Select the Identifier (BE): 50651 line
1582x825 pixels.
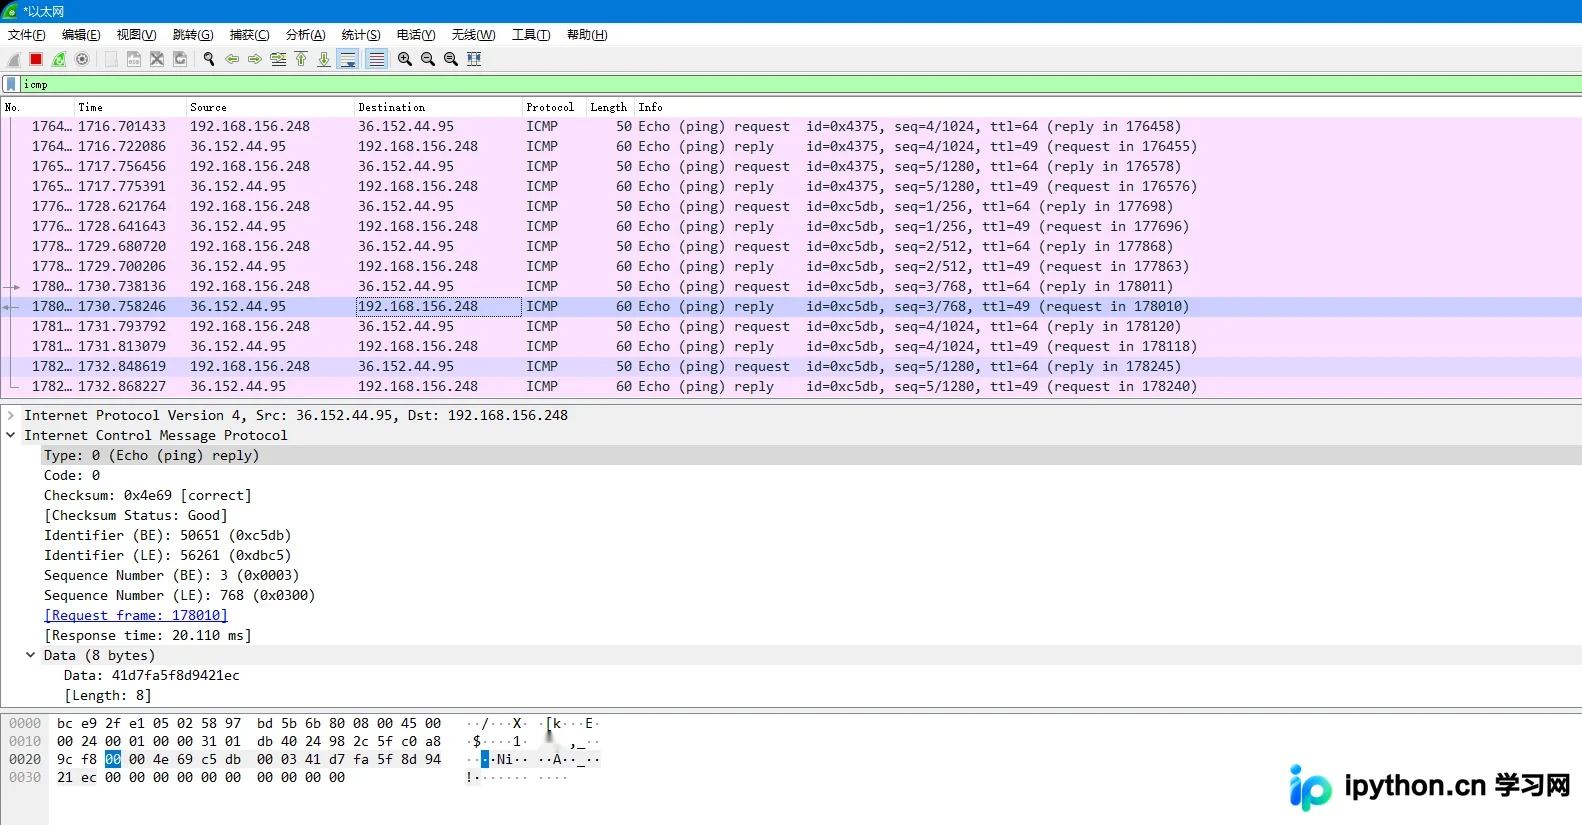(168, 535)
